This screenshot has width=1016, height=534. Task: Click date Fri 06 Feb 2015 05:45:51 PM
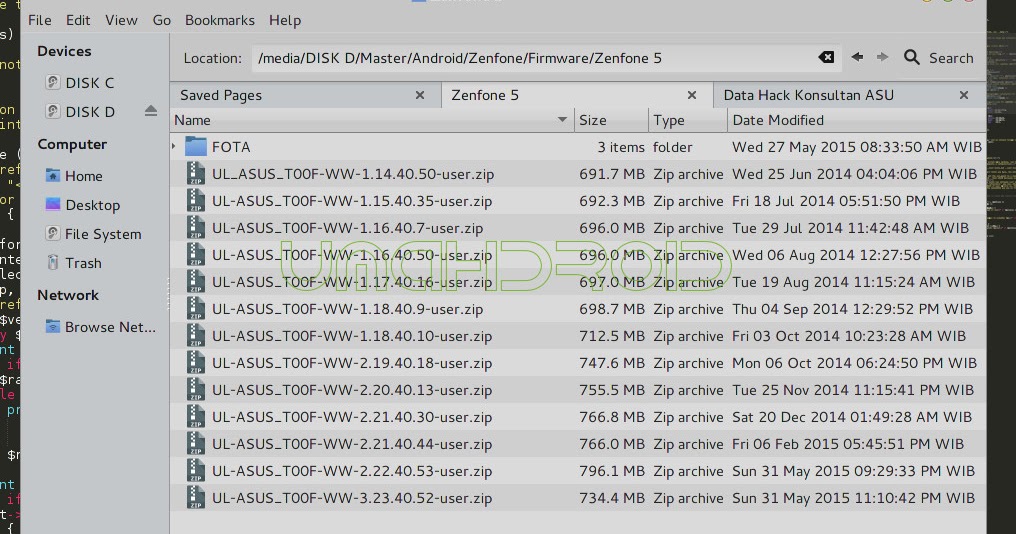tap(848, 444)
